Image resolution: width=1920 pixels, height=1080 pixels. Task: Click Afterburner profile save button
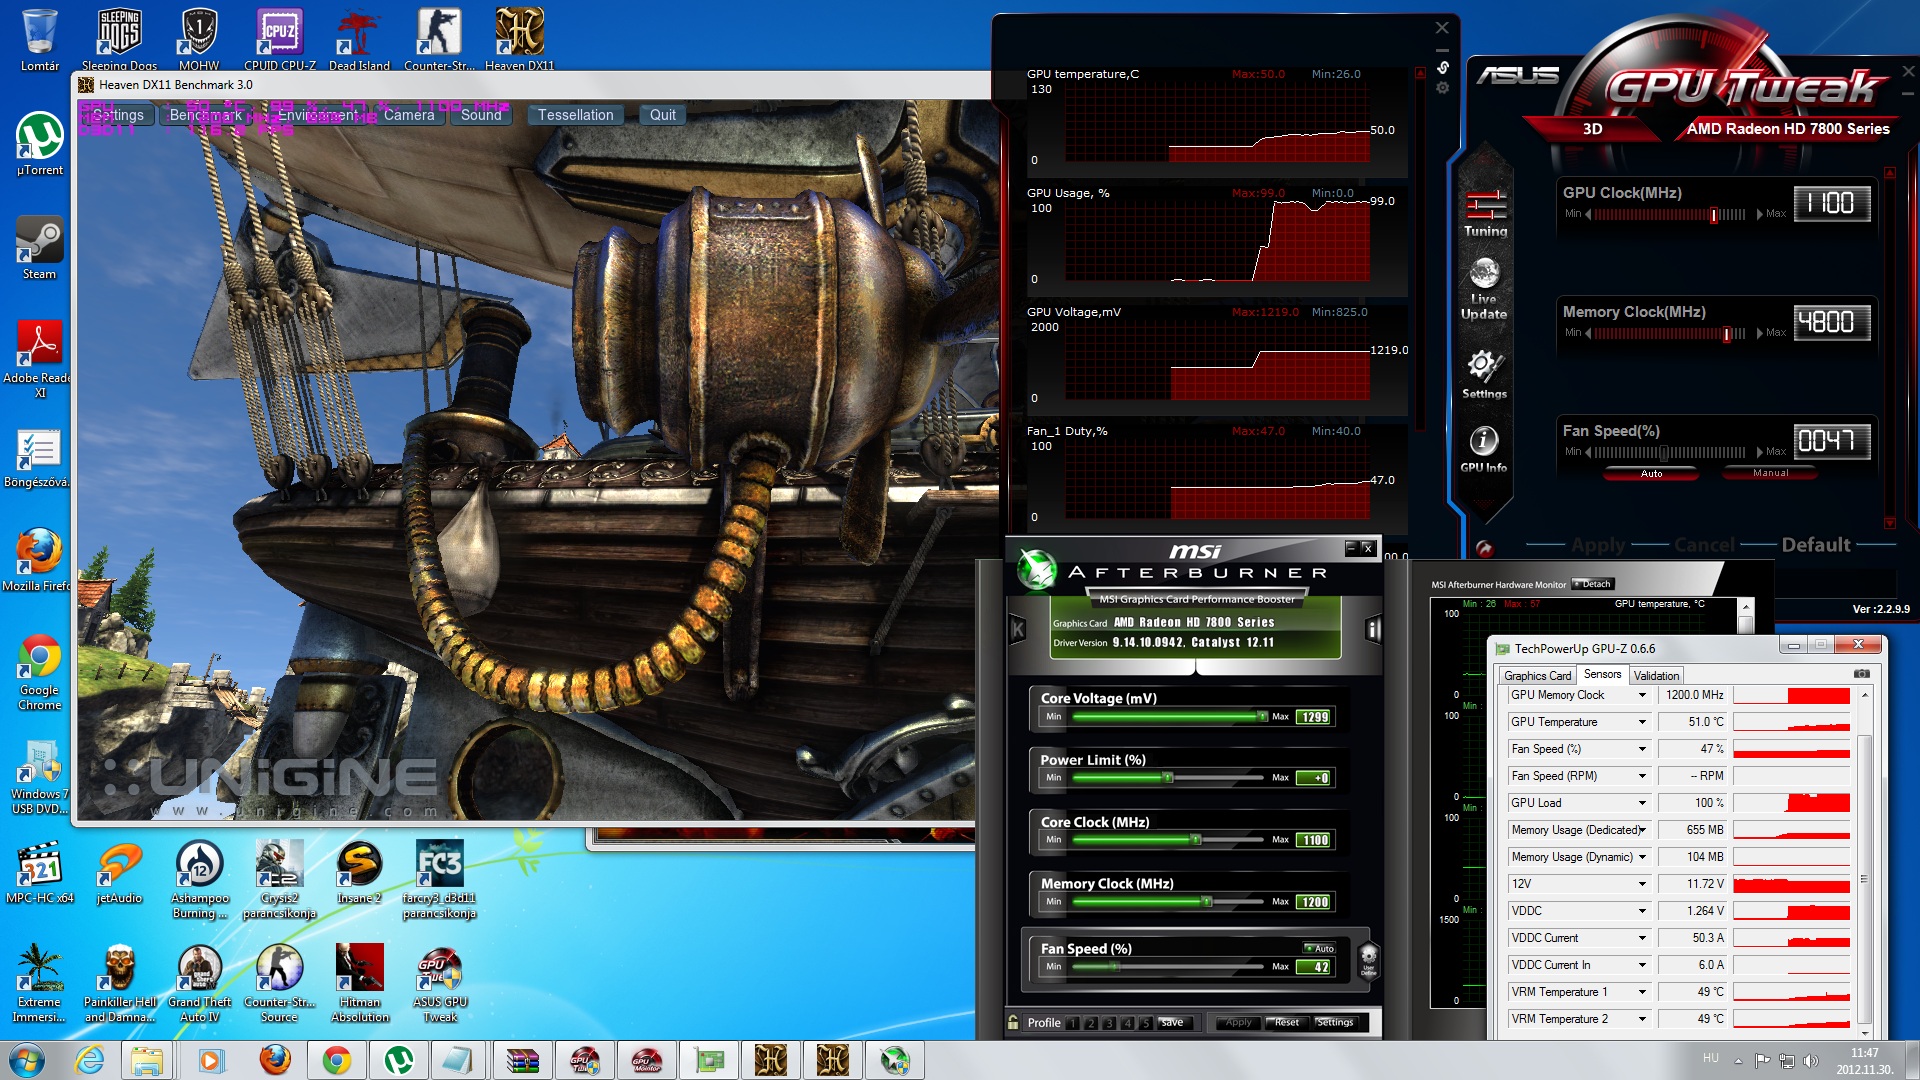pos(1173,1023)
